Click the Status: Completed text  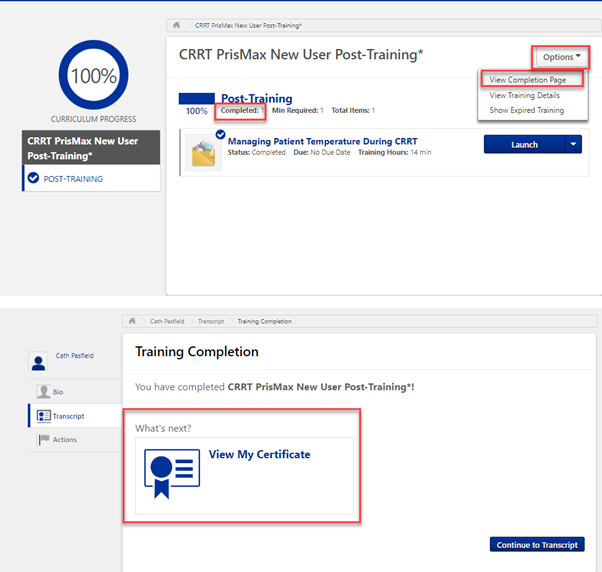(256, 152)
